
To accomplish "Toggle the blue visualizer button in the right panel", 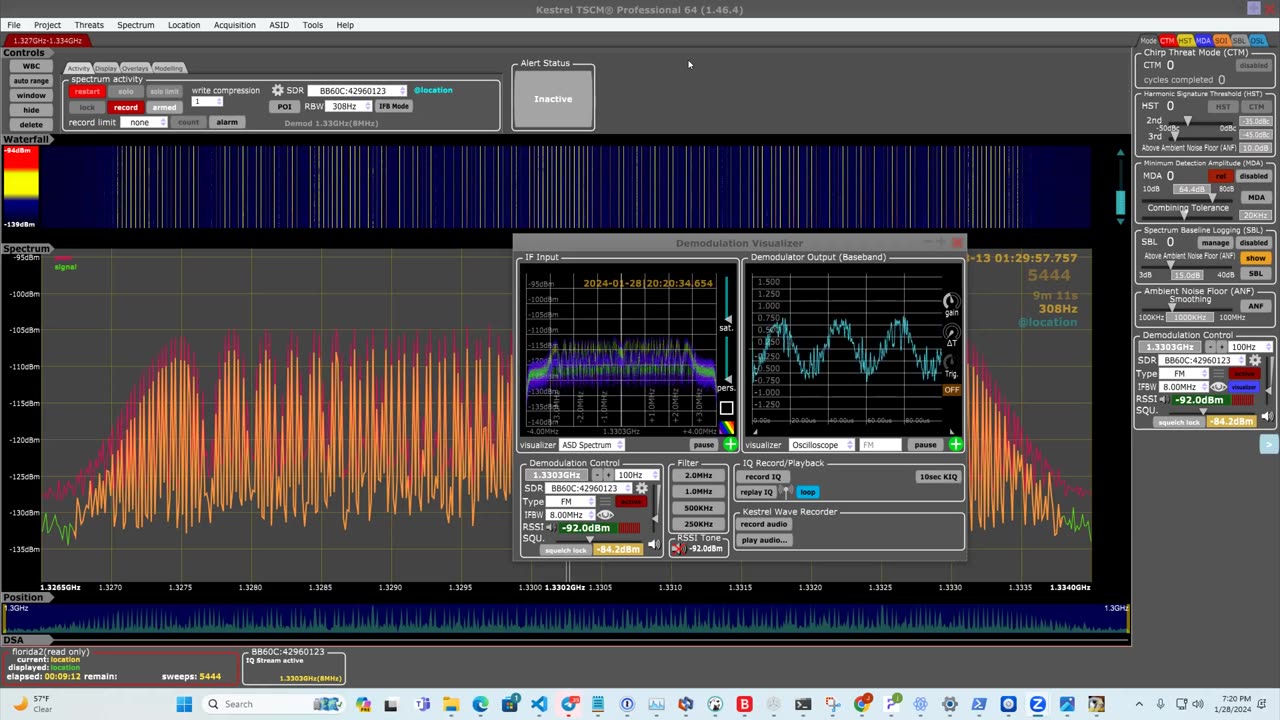I will click(1243, 387).
